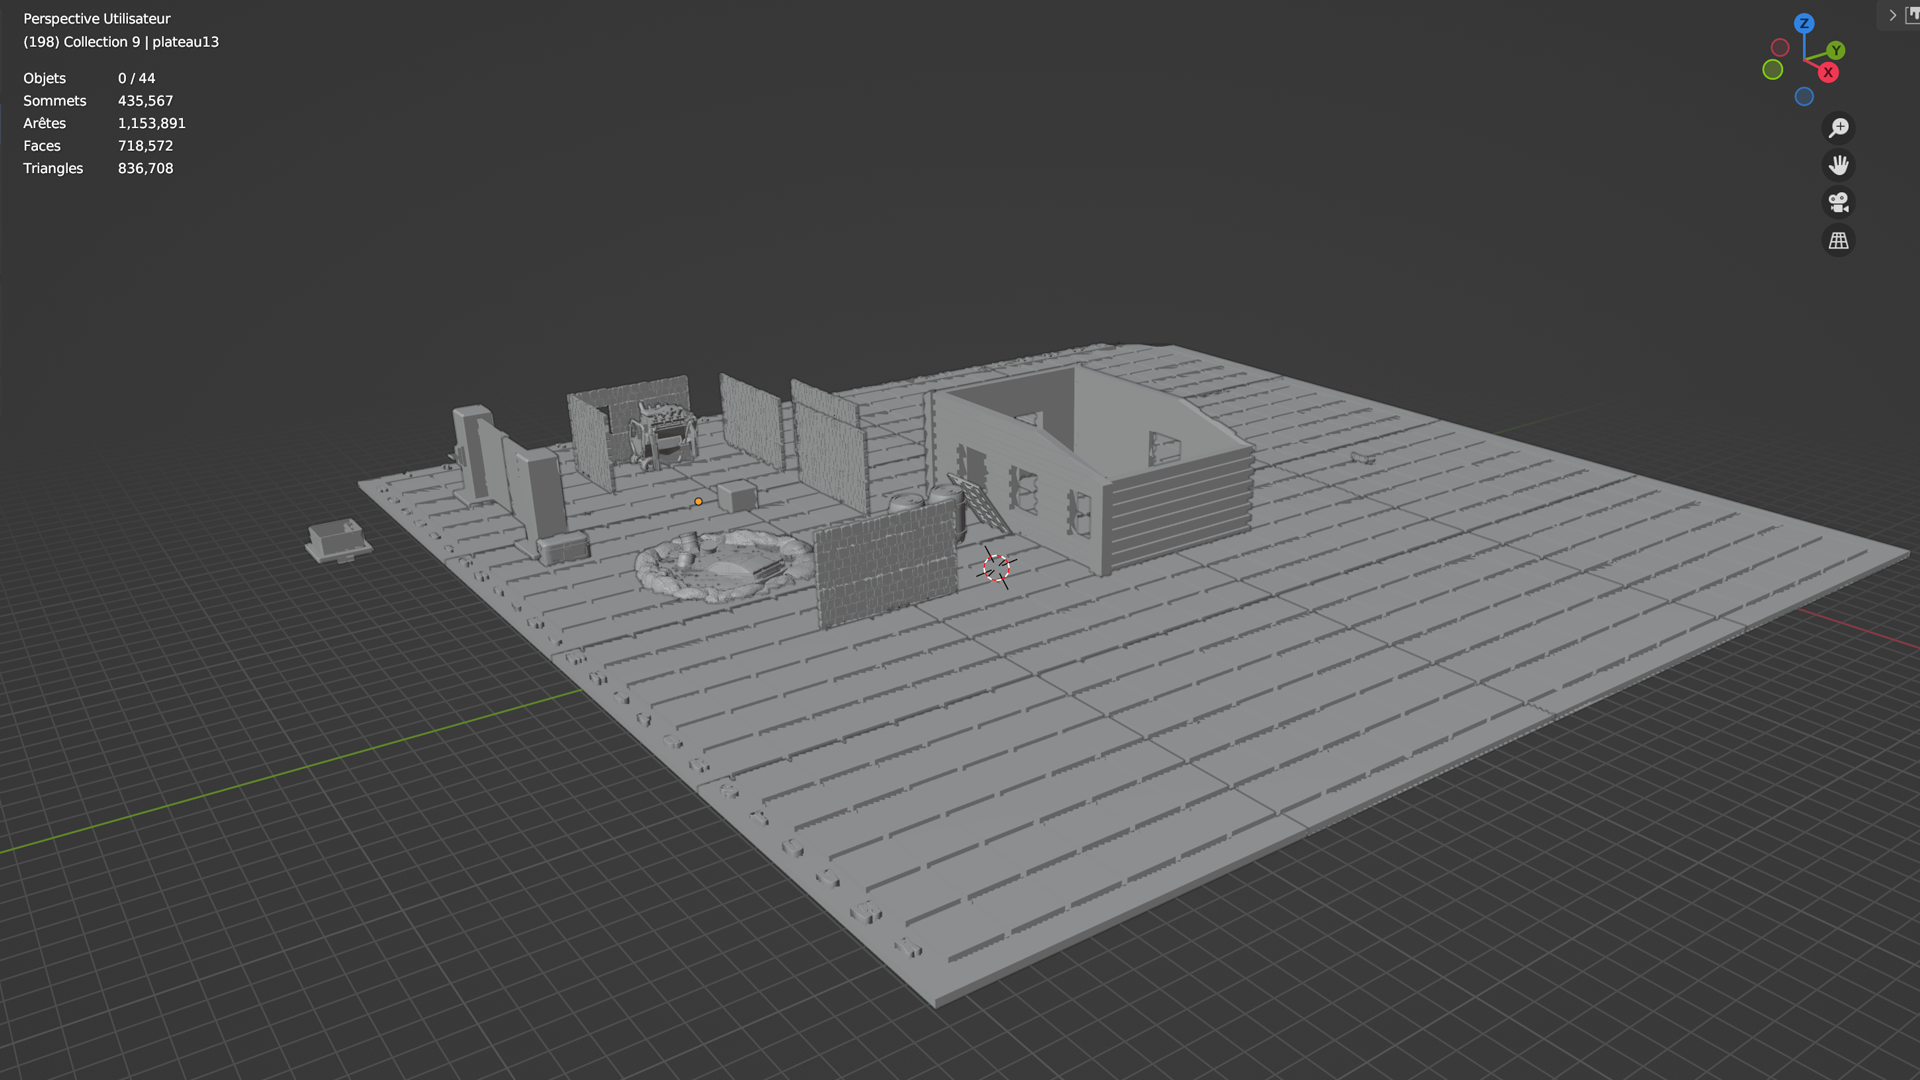Select the small crate outside the platform
The image size is (1920, 1080).
click(339, 541)
